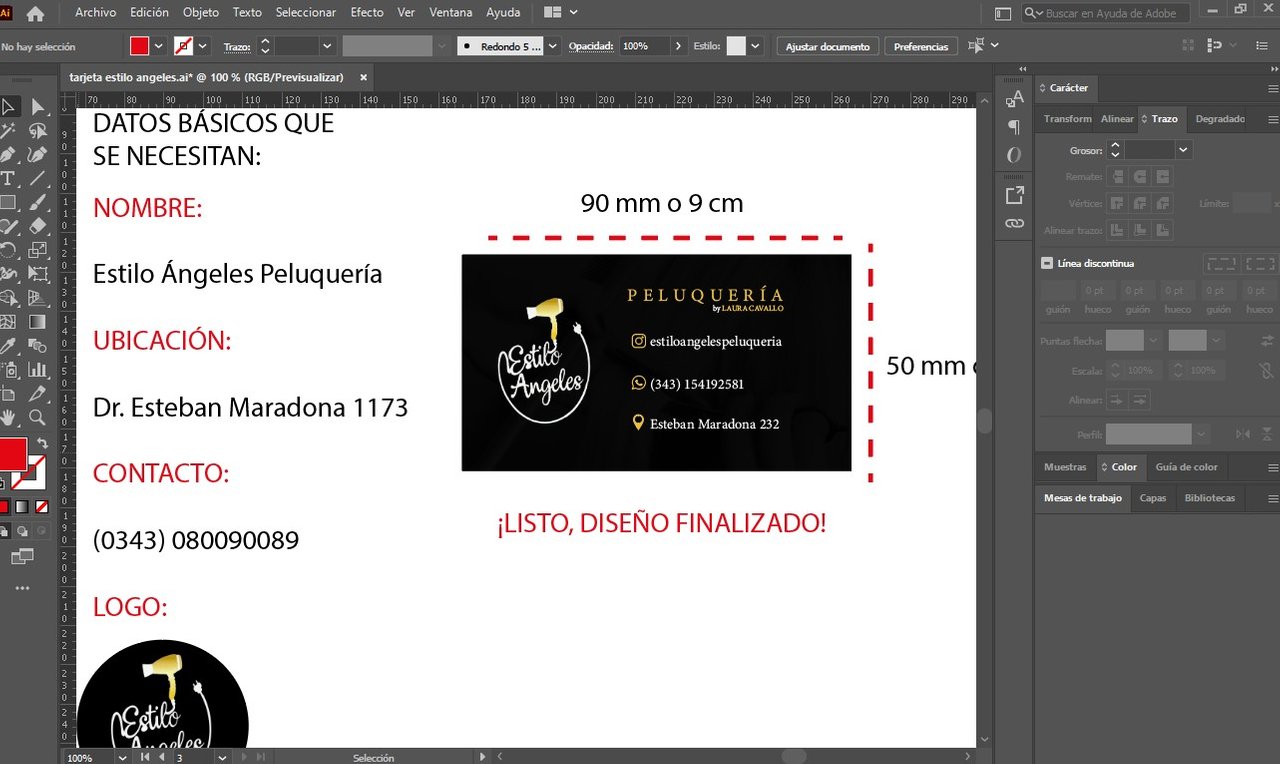Viewport: 1280px width, 764px height.
Task: Open the Efecto menu
Action: tap(367, 13)
